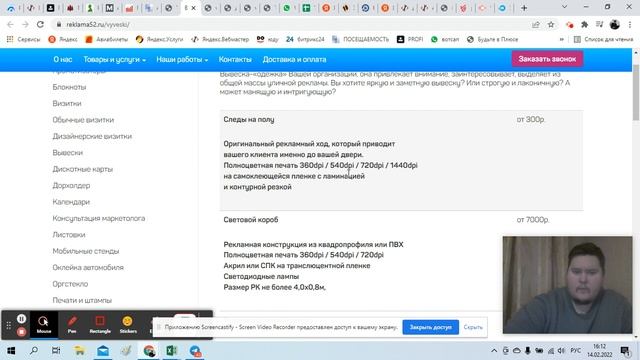Select the Pen drawing tool
Image resolution: width=640 pixels, height=360 pixels.
(72, 324)
